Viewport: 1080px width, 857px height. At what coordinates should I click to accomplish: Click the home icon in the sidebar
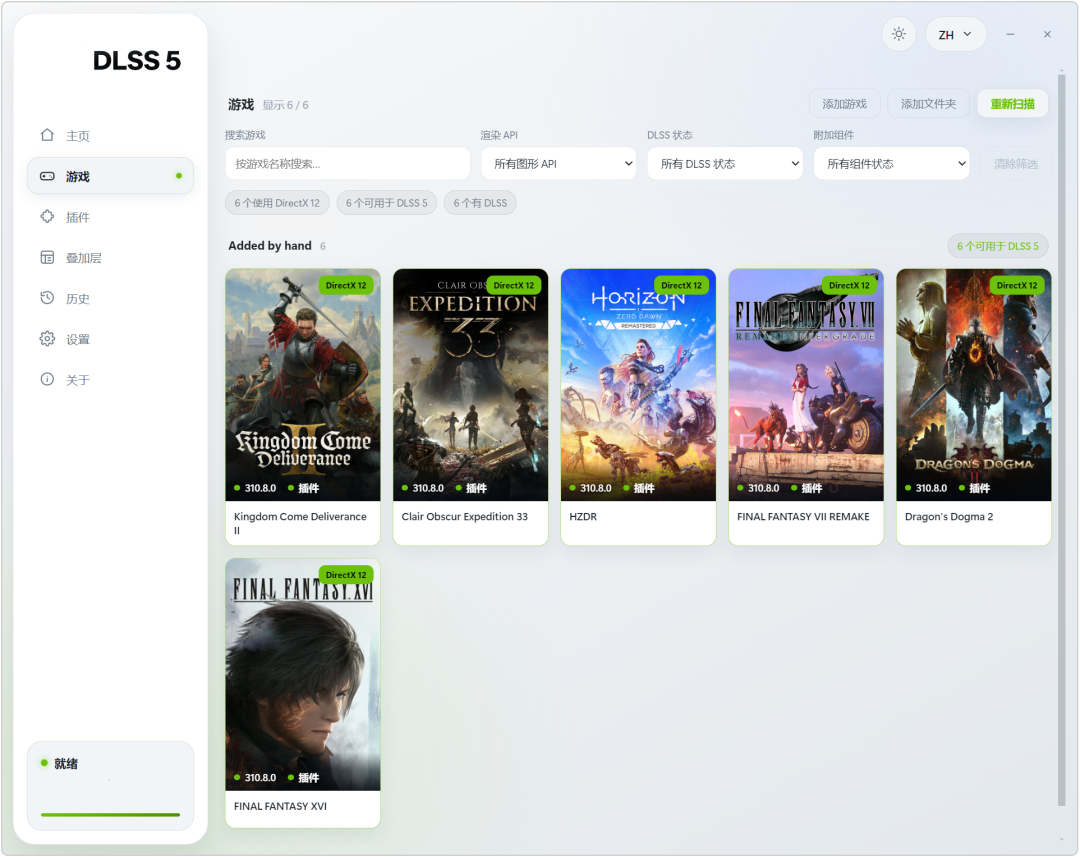click(47, 135)
